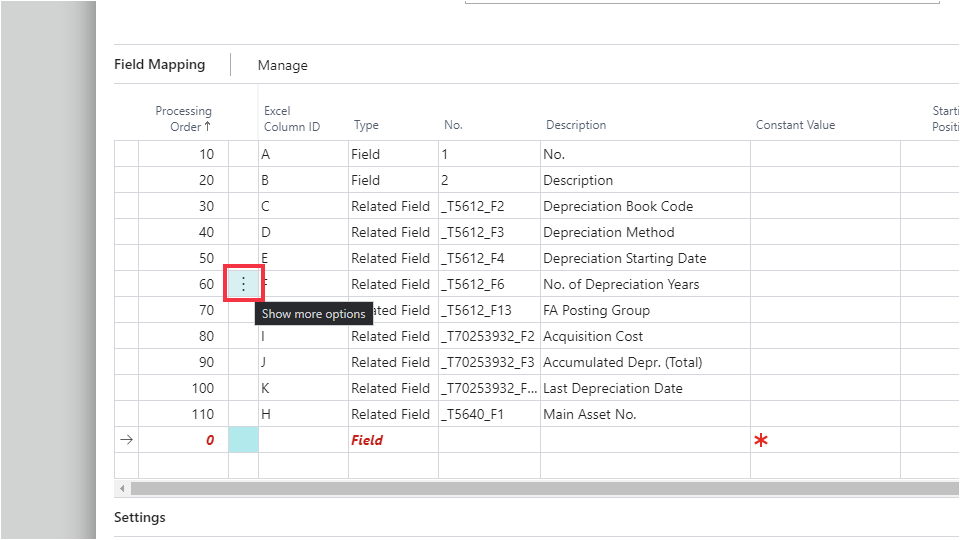
Task: Select Processing Order cell 50
Action: click(184, 258)
